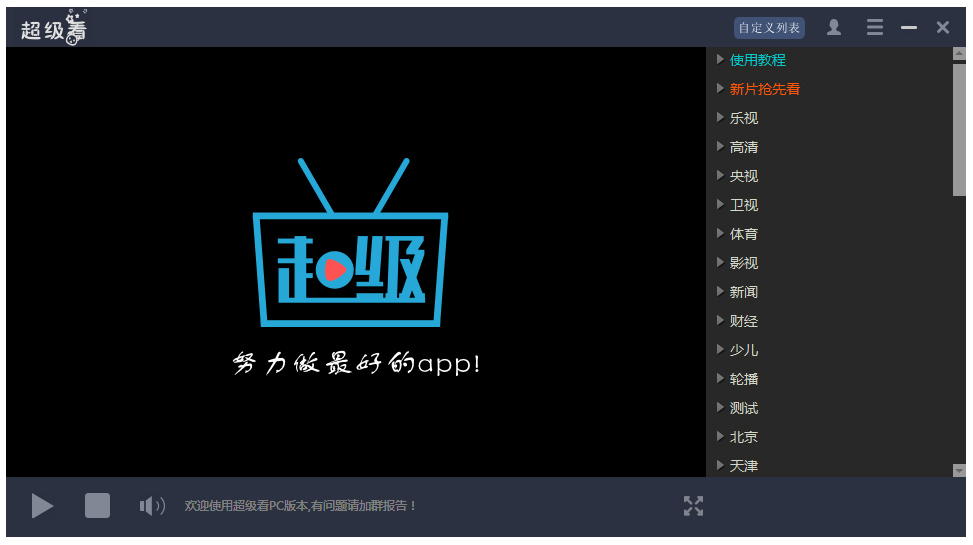Screen dimensions: 973x545
Task: Select the 少儿 kids category
Action: click(744, 350)
